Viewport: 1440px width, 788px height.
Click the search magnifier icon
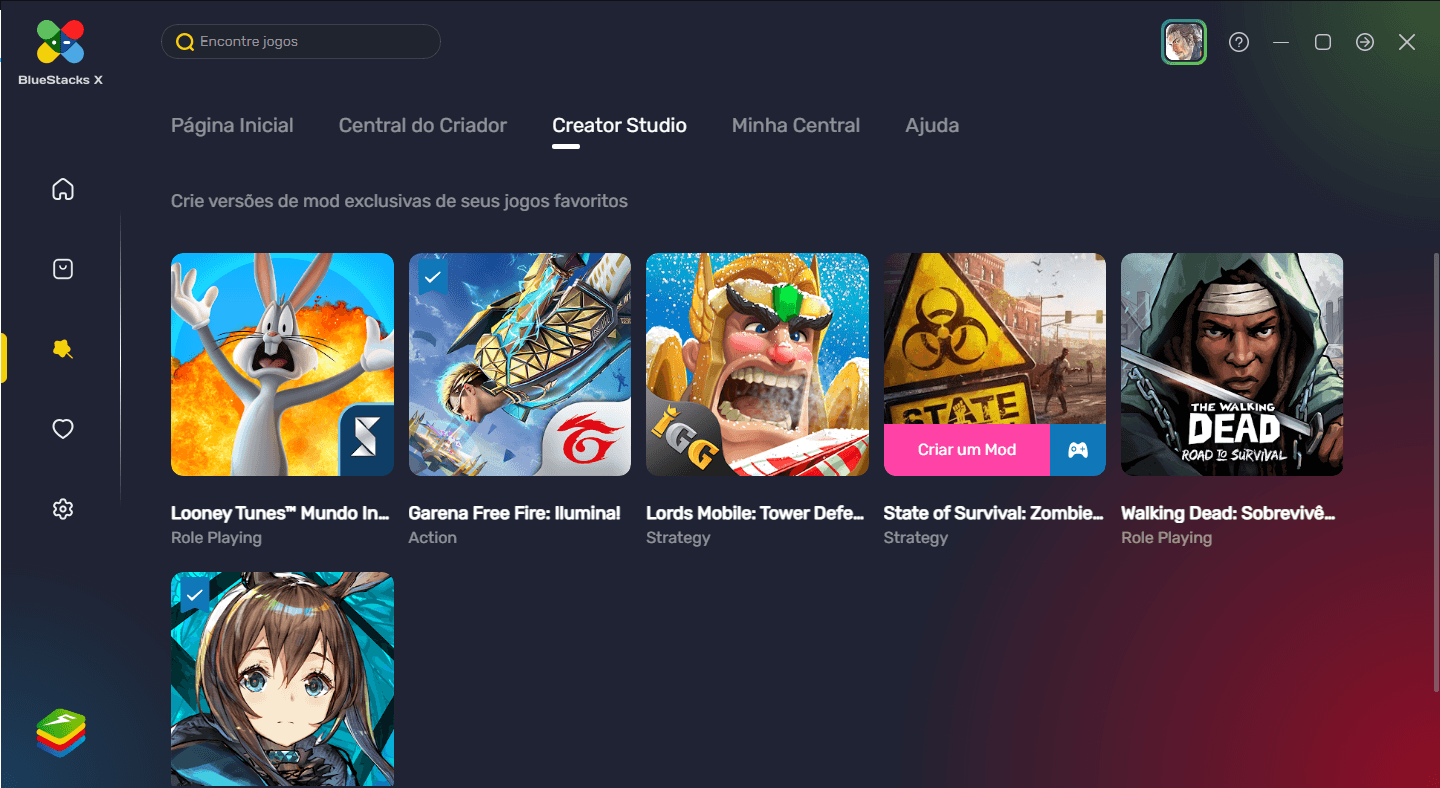coord(185,42)
